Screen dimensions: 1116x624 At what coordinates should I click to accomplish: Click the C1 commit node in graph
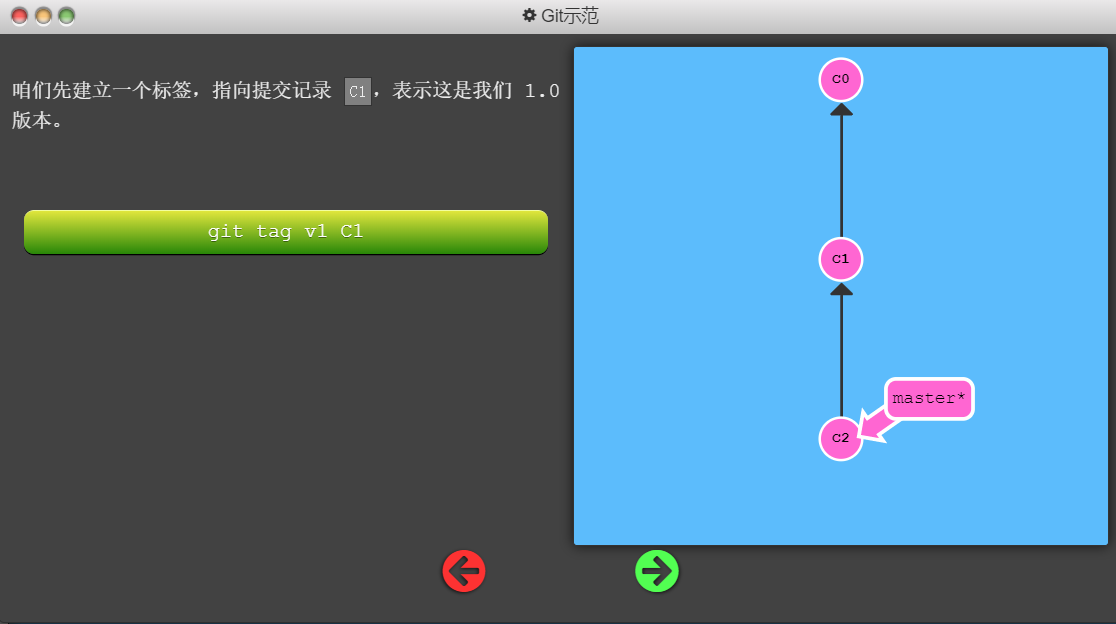point(841,259)
